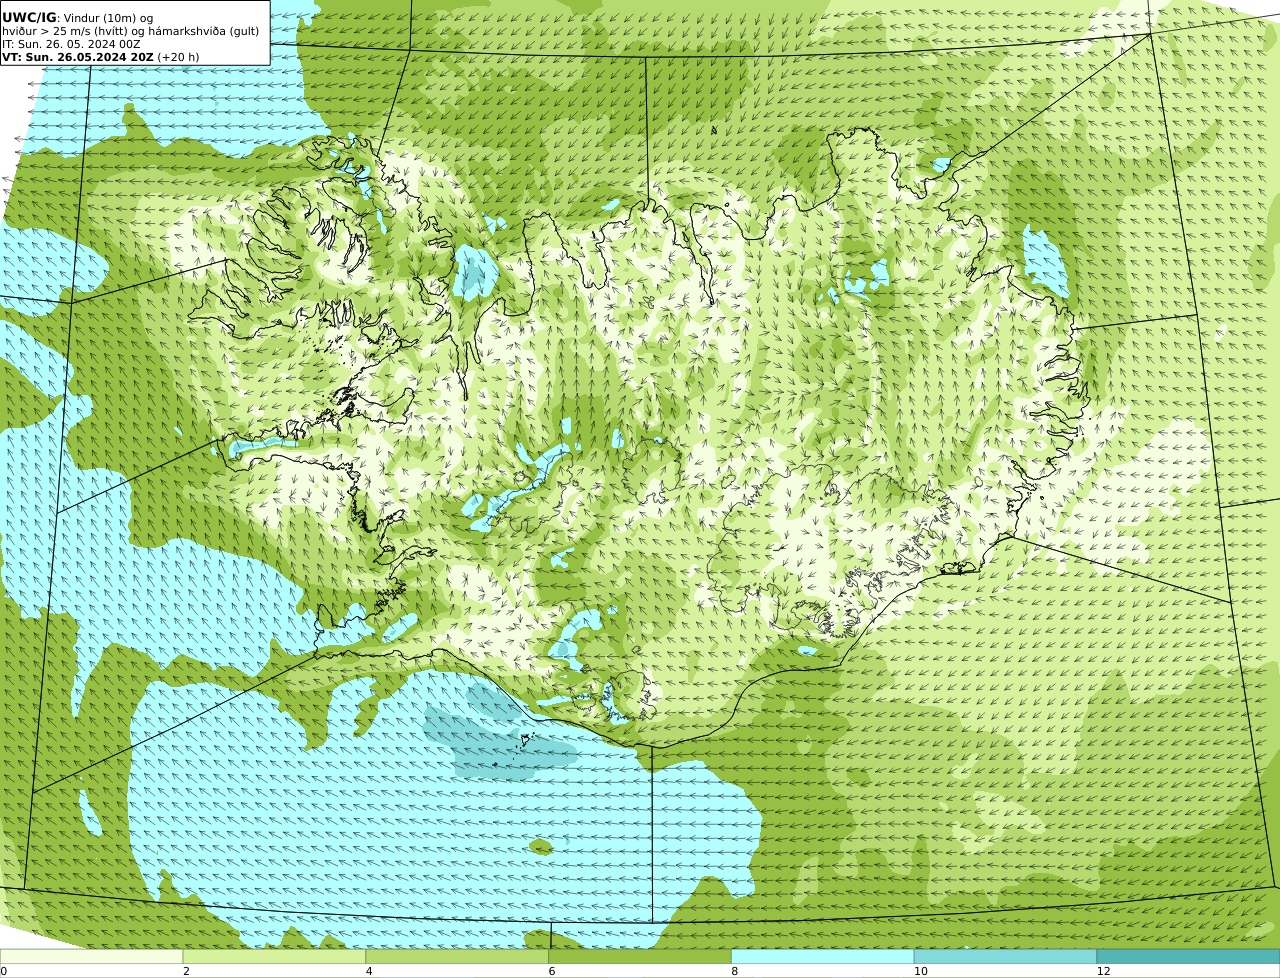This screenshot has height=978, width=1280.
Task: Click the legend scale label '10'
Action: pyautogui.click(x=920, y=971)
